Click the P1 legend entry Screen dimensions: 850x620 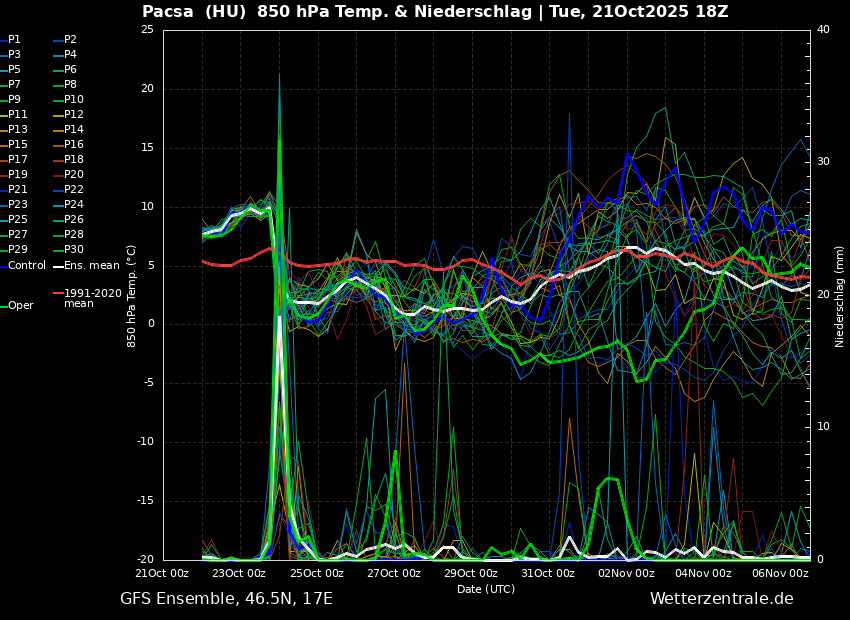tap(14, 40)
